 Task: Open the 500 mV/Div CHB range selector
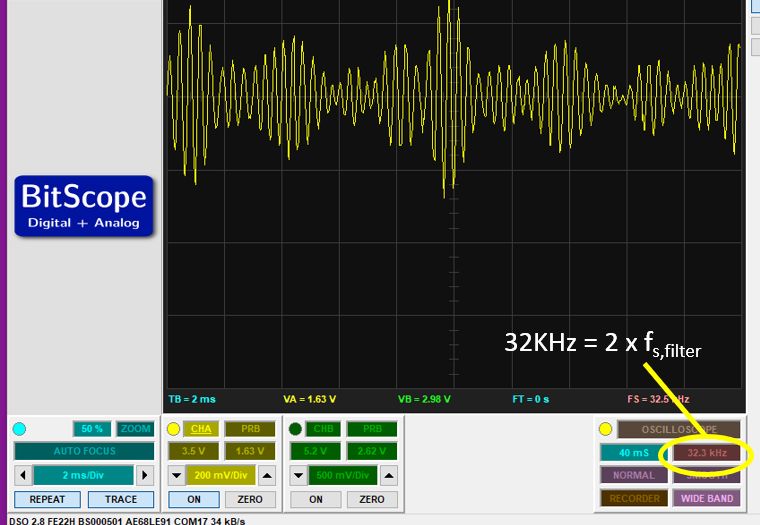click(x=343, y=475)
